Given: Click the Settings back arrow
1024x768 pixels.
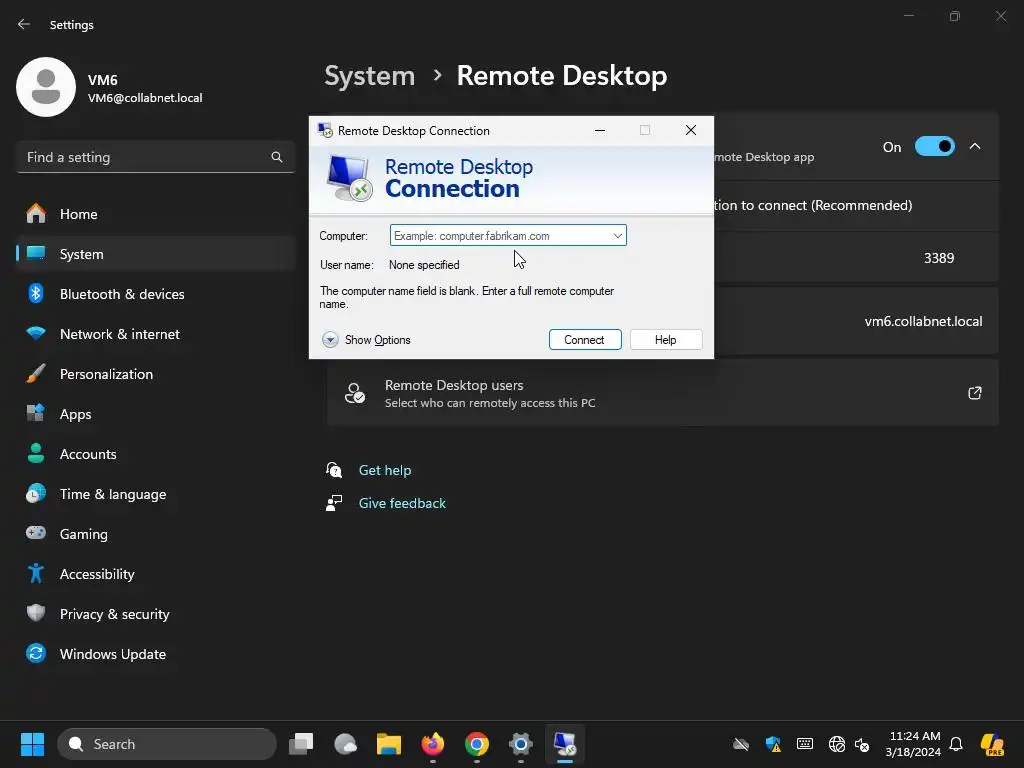Looking at the screenshot, I should [24, 24].
